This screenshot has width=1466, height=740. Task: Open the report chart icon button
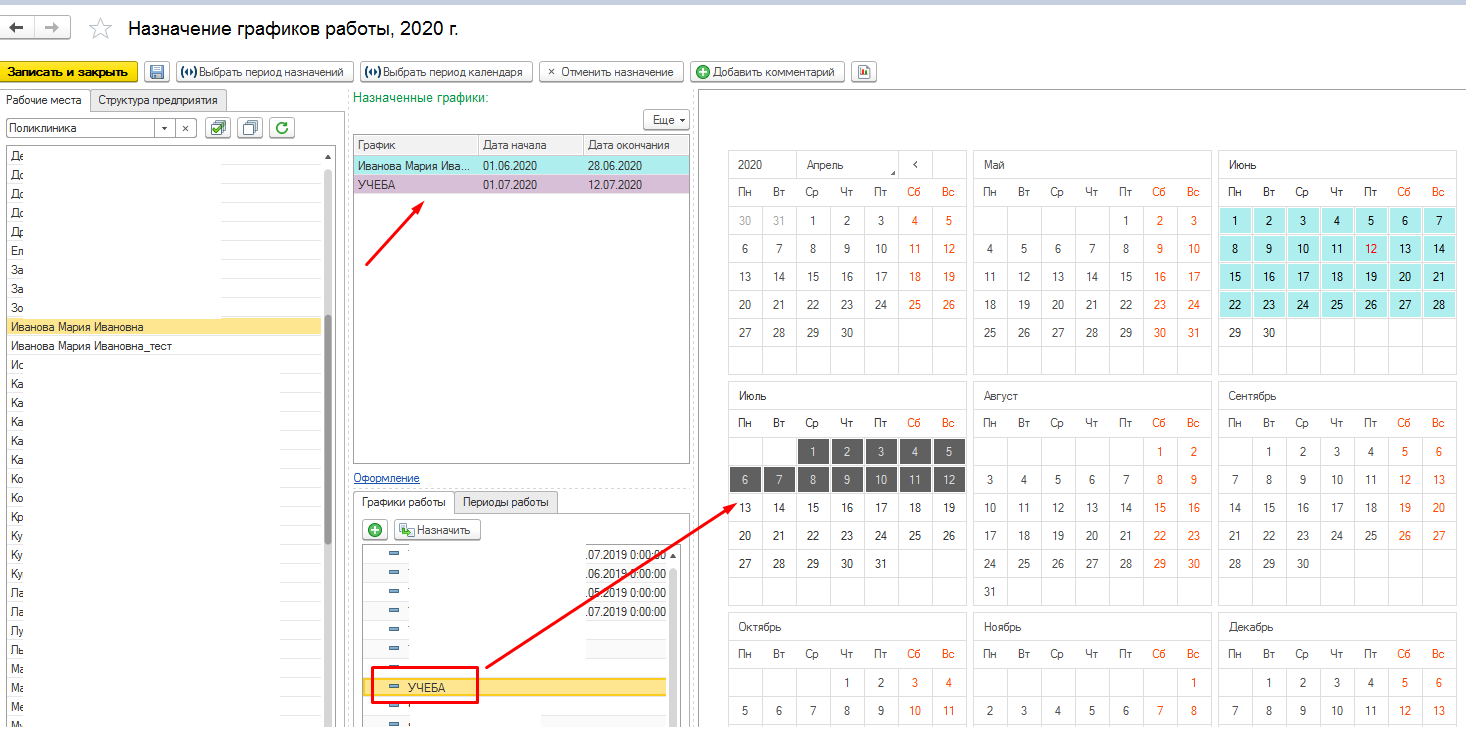pos(863,72)
